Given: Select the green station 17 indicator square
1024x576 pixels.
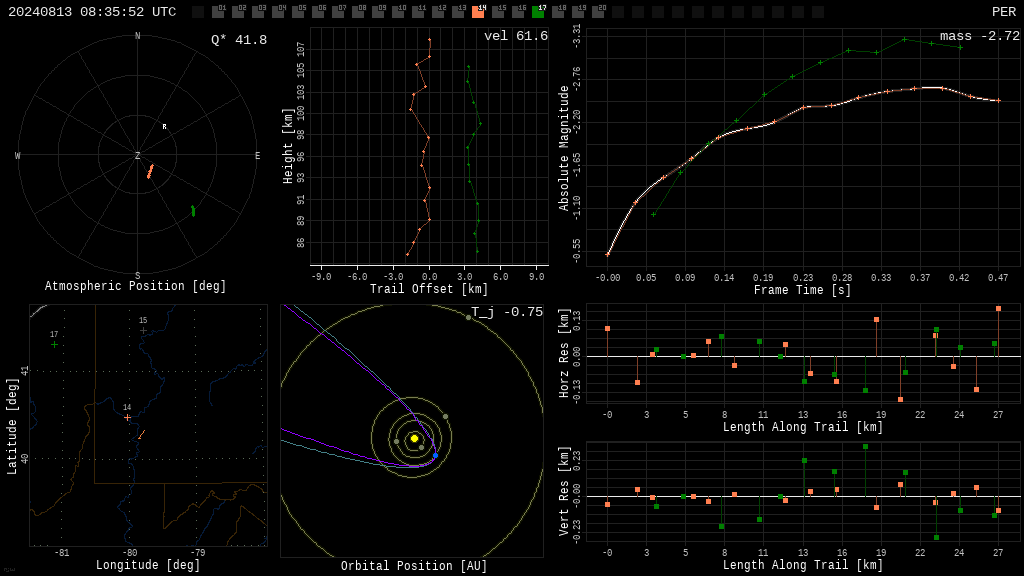Looking at the screenshot, I should coord(539,11).
